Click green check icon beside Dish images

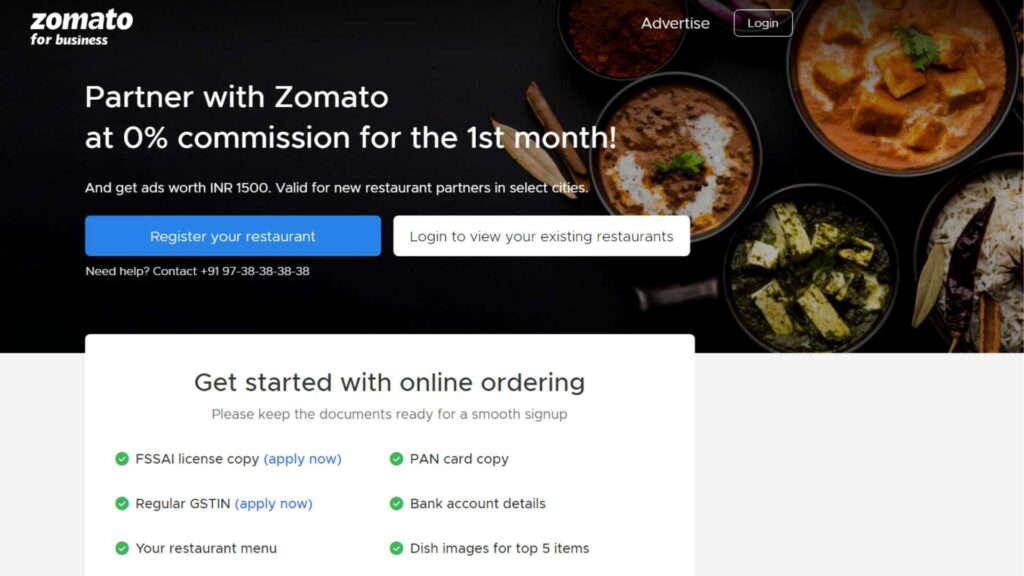pos(396,548)
